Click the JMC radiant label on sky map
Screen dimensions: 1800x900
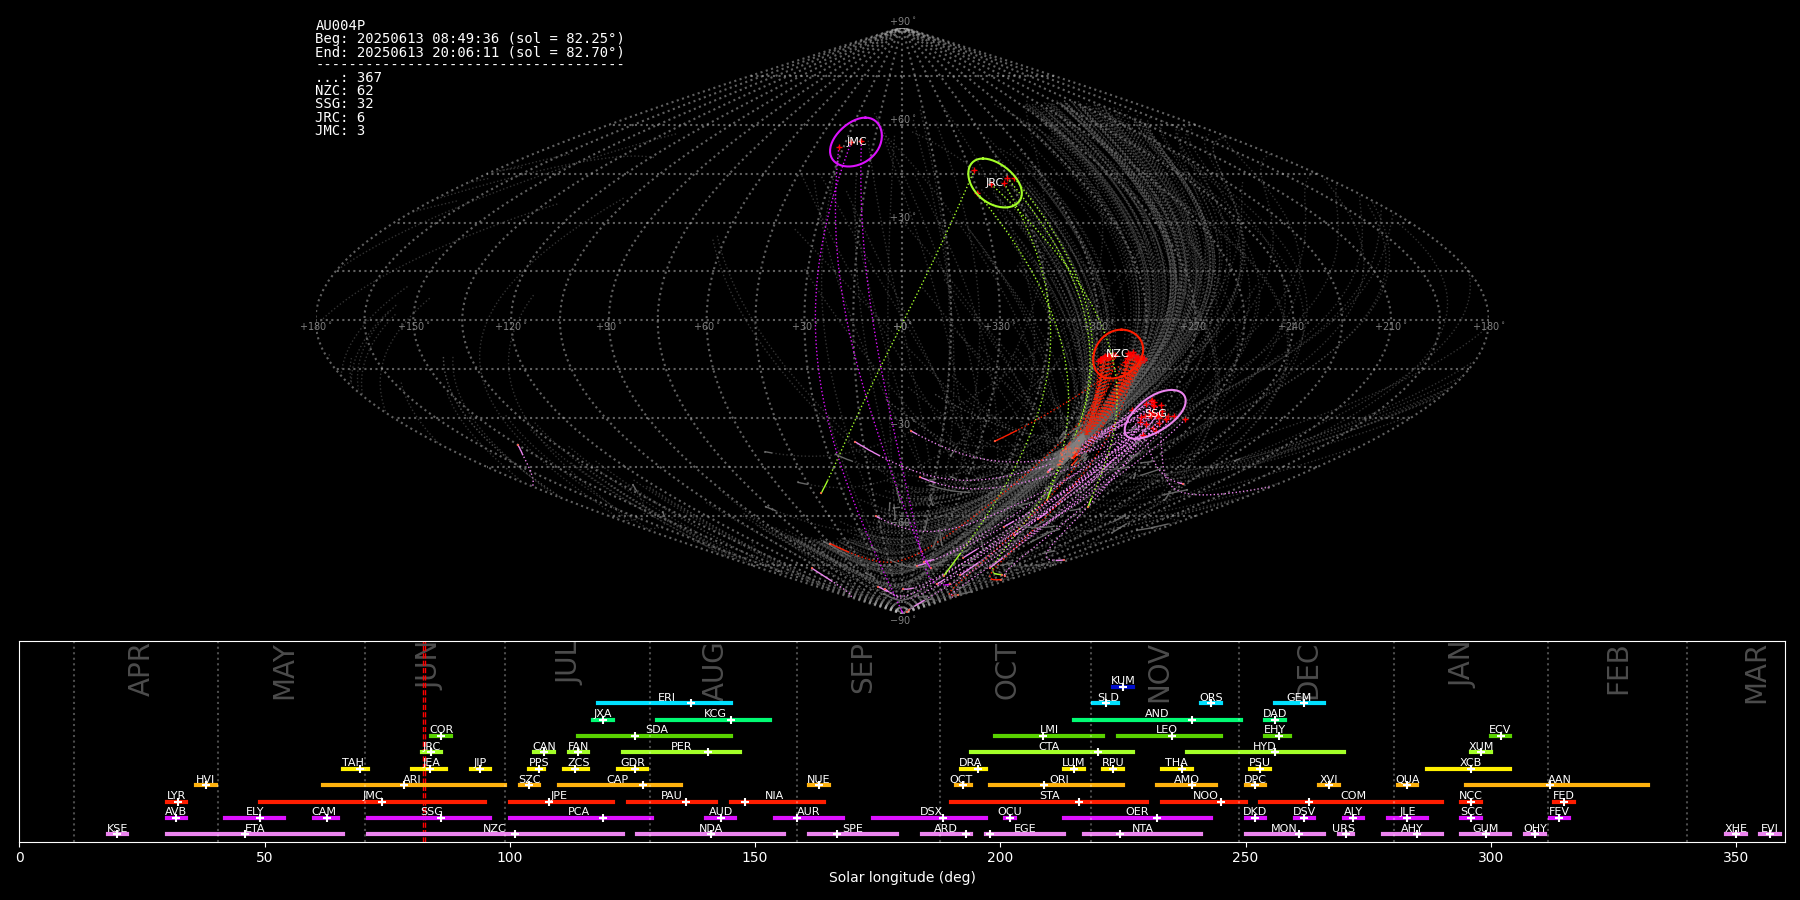[x=856, y=142]
